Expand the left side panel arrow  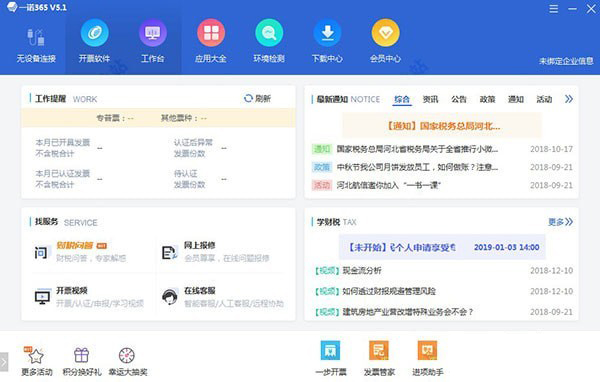pyautogui.click(x=4, y=362)
